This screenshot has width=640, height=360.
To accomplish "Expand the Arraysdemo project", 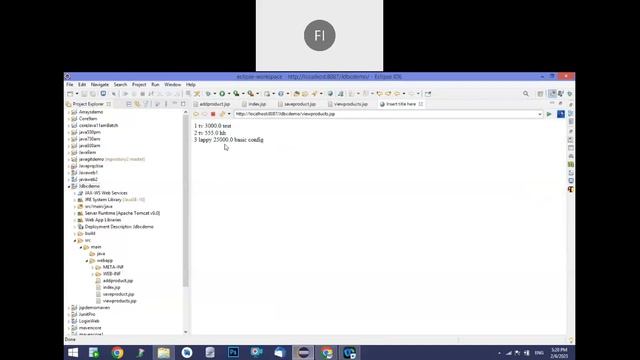I will (69, 112).
